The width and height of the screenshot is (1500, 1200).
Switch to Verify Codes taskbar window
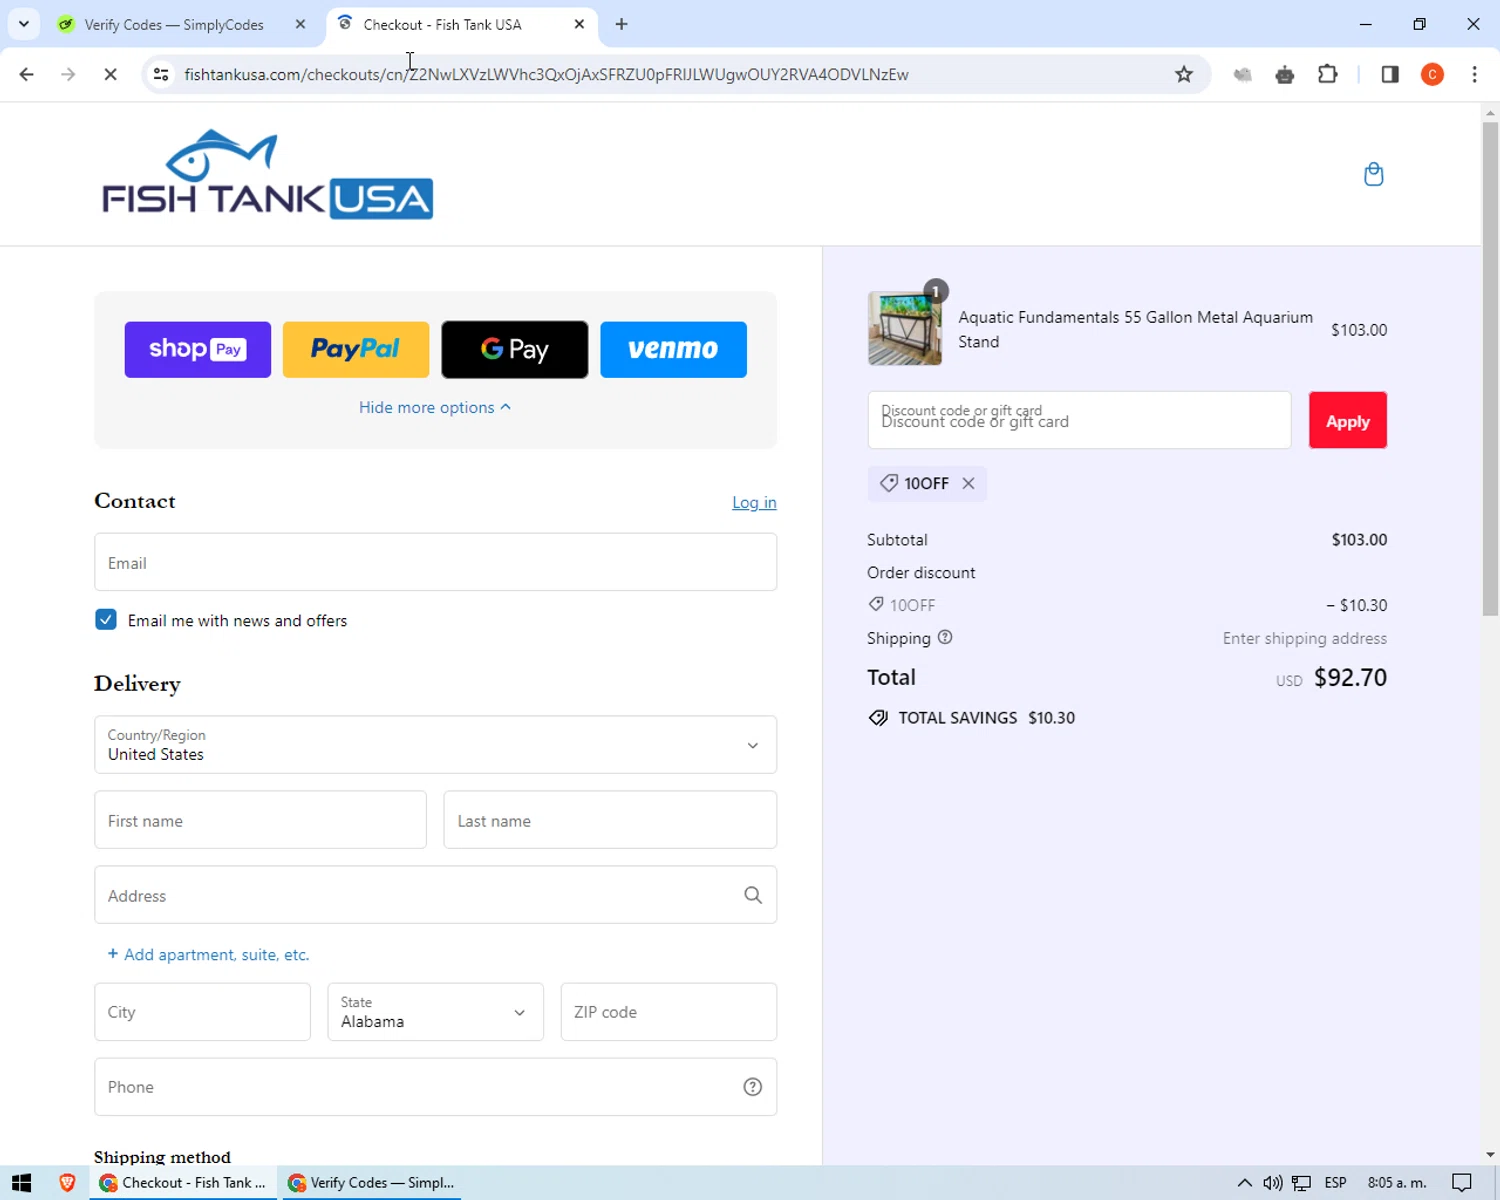click(x=370, y=1183)
